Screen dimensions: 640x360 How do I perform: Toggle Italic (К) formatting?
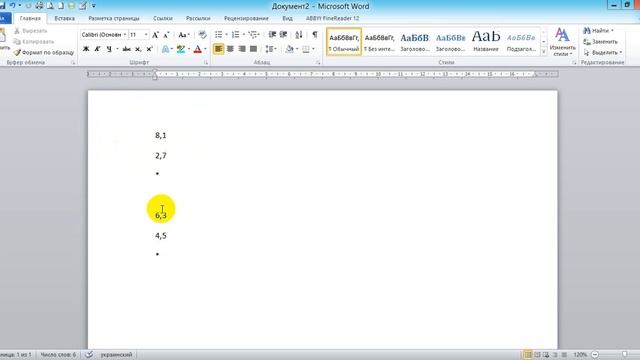point(97,49)
